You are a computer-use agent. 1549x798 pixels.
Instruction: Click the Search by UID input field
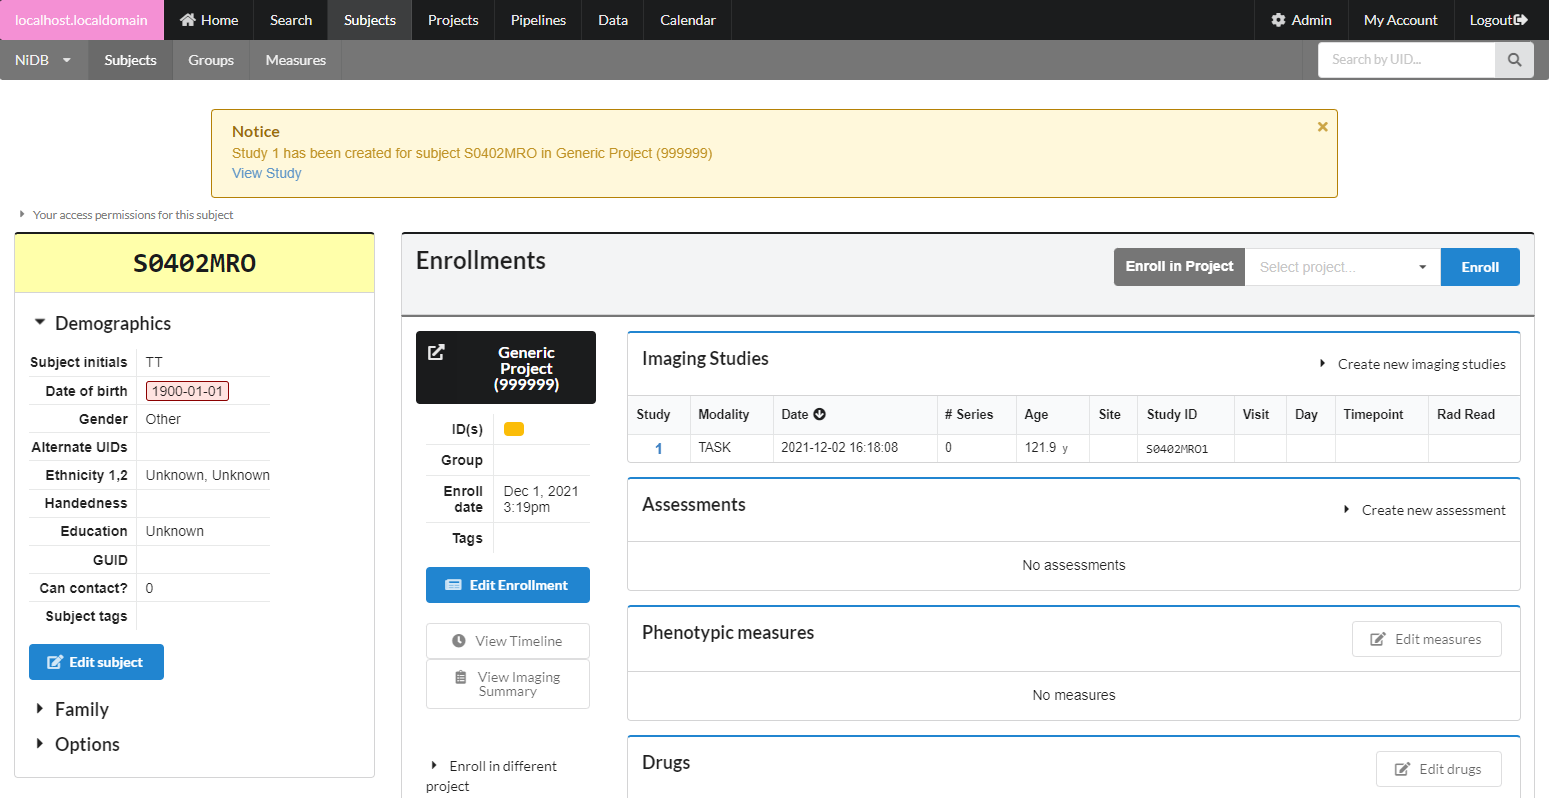1405,60
